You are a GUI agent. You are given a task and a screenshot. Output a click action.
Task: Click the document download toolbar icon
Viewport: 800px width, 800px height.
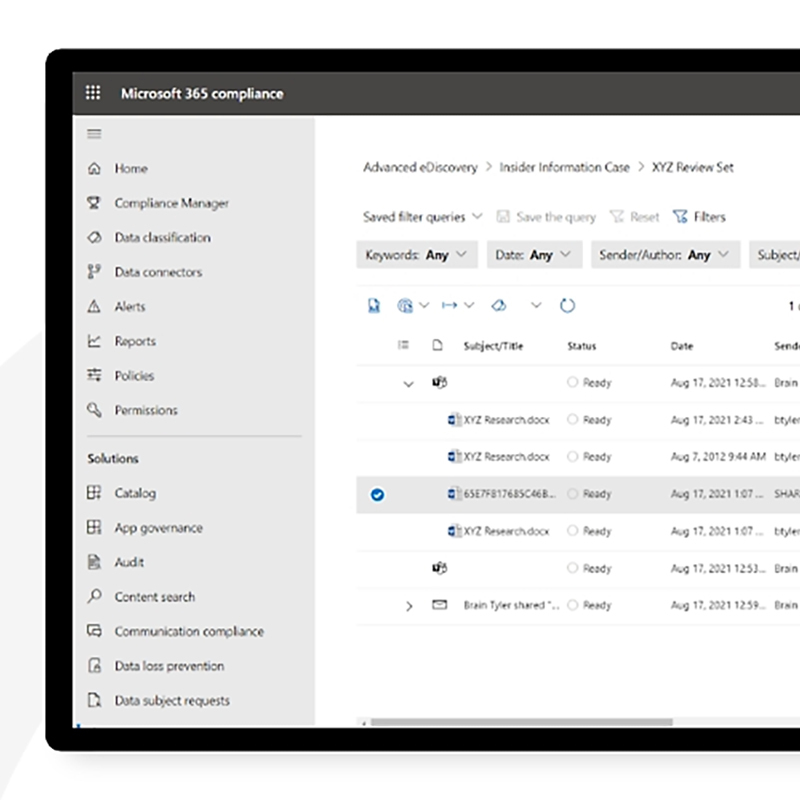(x=374, y=306)
